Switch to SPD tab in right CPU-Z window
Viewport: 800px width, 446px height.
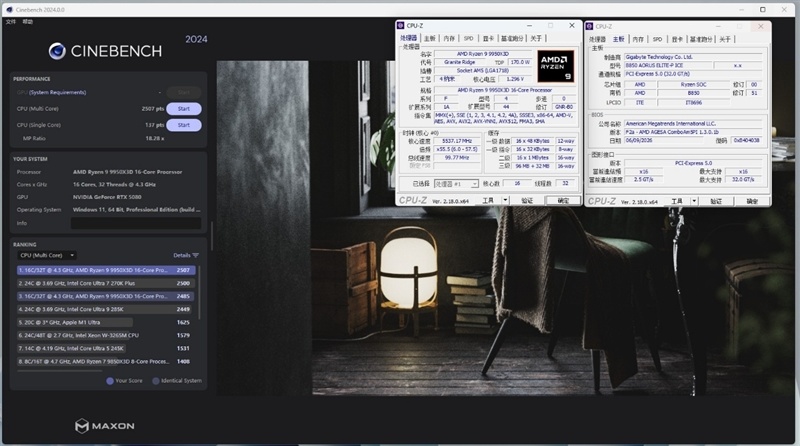pos(657,39)
